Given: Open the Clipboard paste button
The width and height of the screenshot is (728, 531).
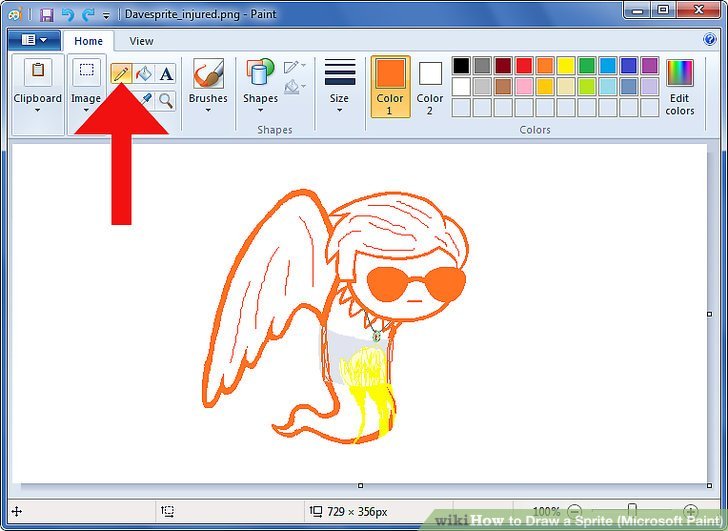Looking at the screenshot, I should tap(38, 86).
